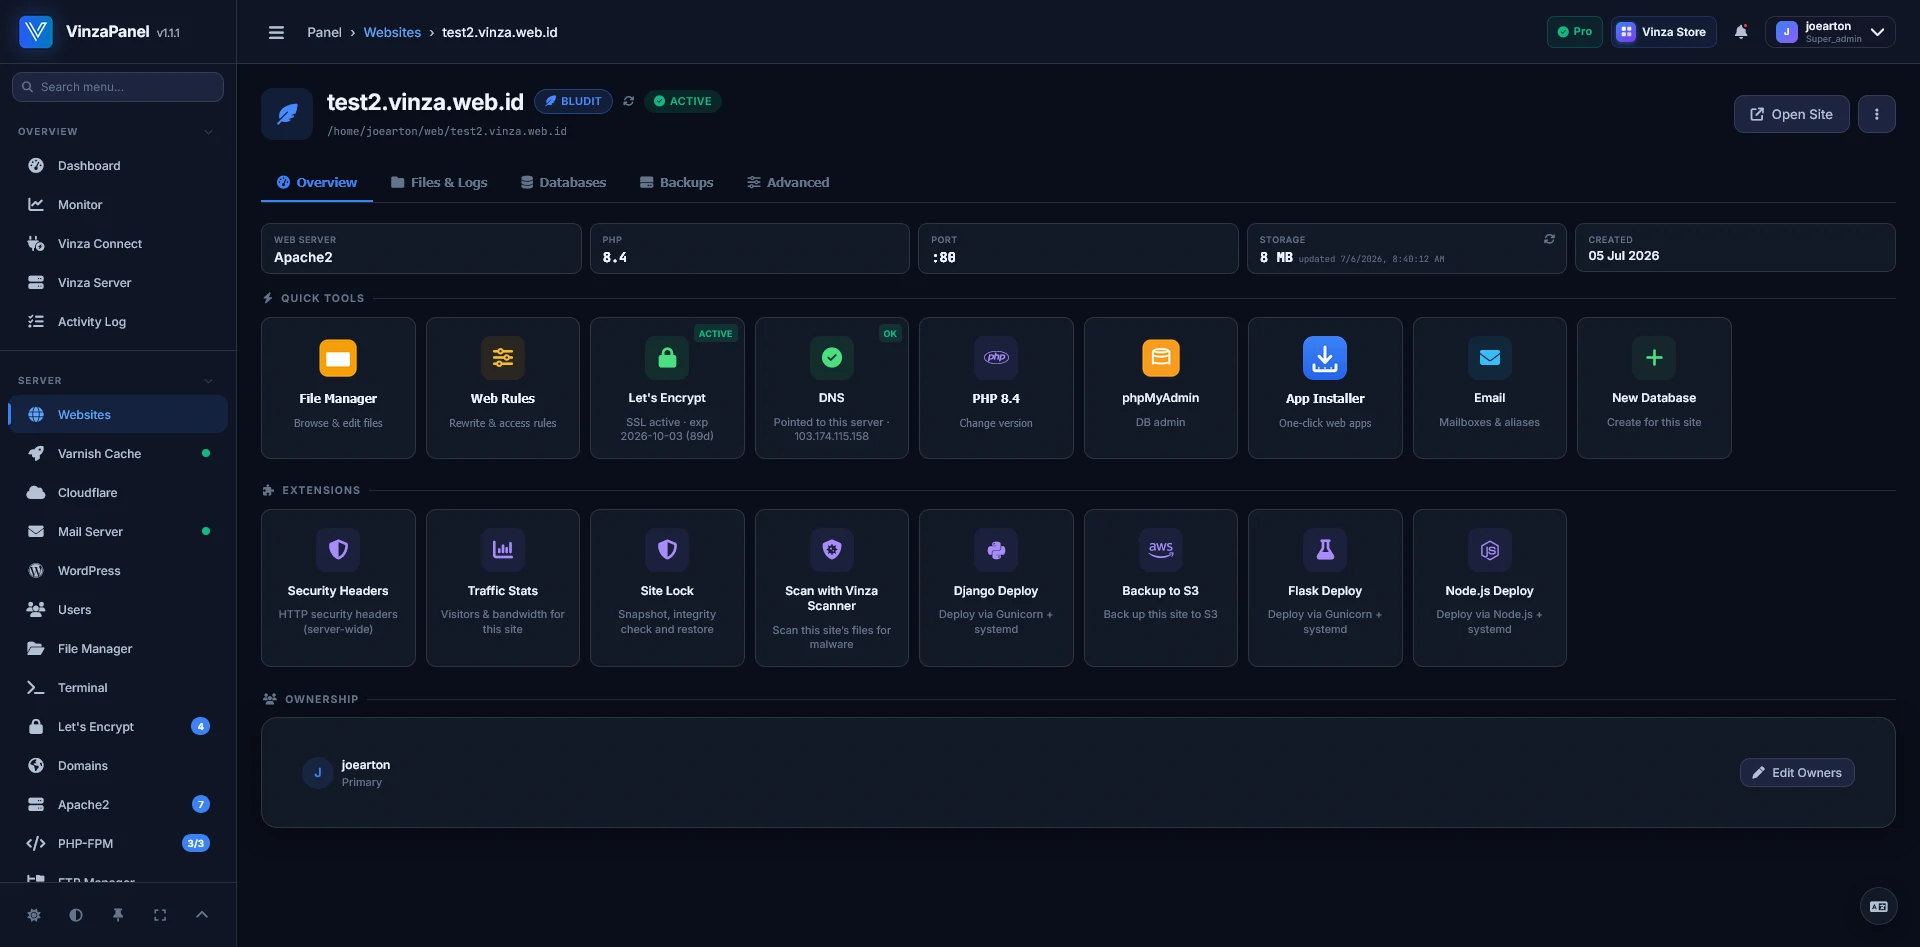
Task: Open the Site Lock extension
Action: pyautogui.click(x=667, y=588)
